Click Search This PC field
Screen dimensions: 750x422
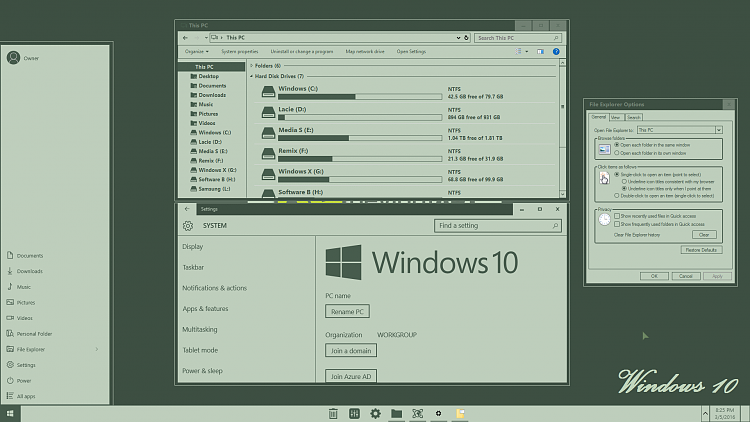tap(518, 38)
